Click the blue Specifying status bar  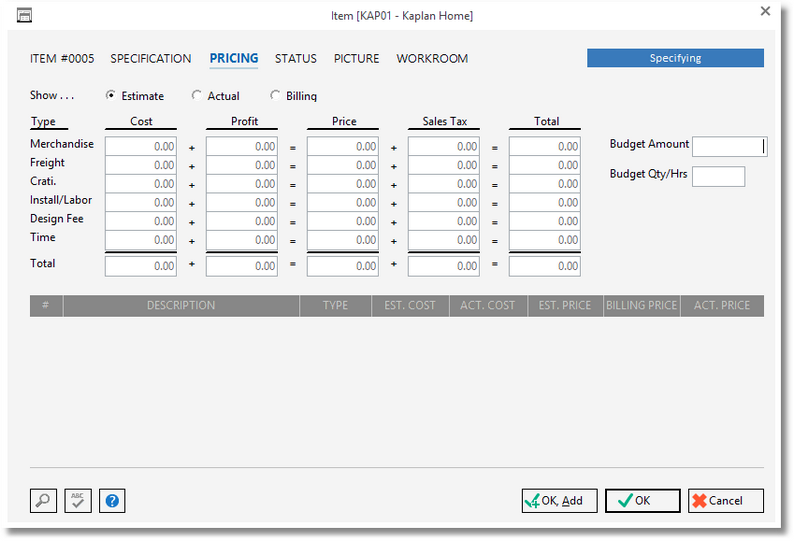[676, 58]
